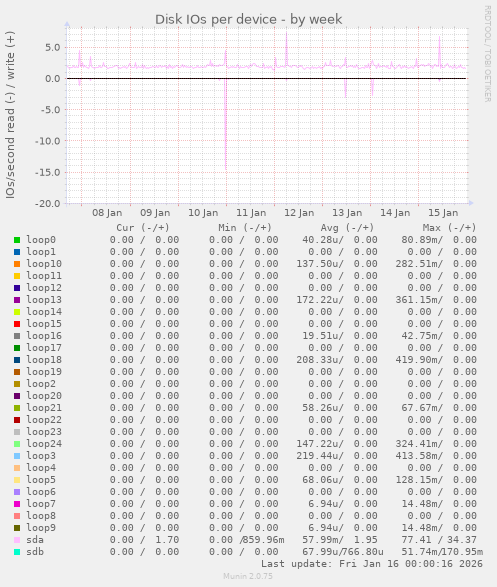Image resolution: width=497 pixels, height=587 pixels.
Task: Click the green loop0 legend color swatch
Action: (17, 240)
